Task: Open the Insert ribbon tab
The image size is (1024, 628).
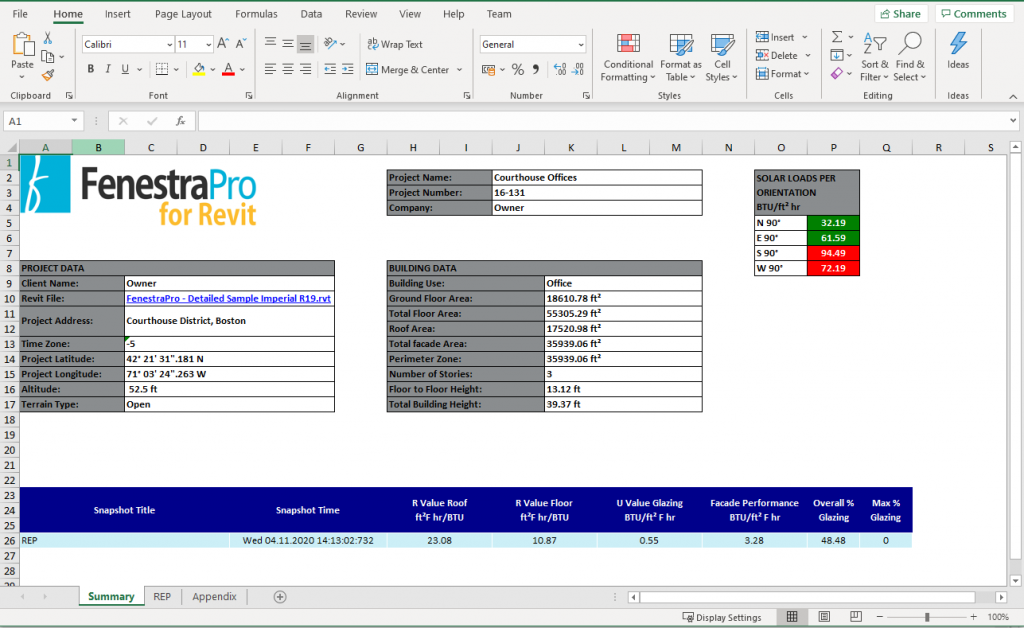Action: click(x=118, y=14)
